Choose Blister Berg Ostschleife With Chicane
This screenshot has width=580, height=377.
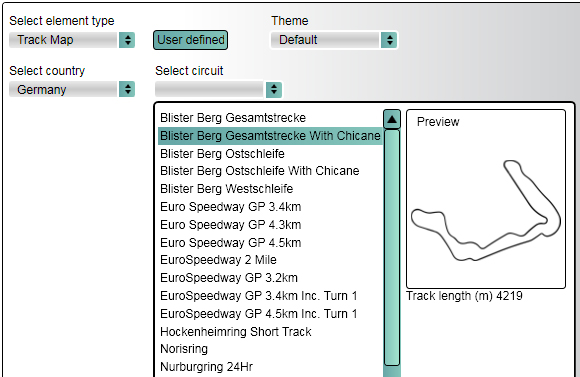(260, 171)
